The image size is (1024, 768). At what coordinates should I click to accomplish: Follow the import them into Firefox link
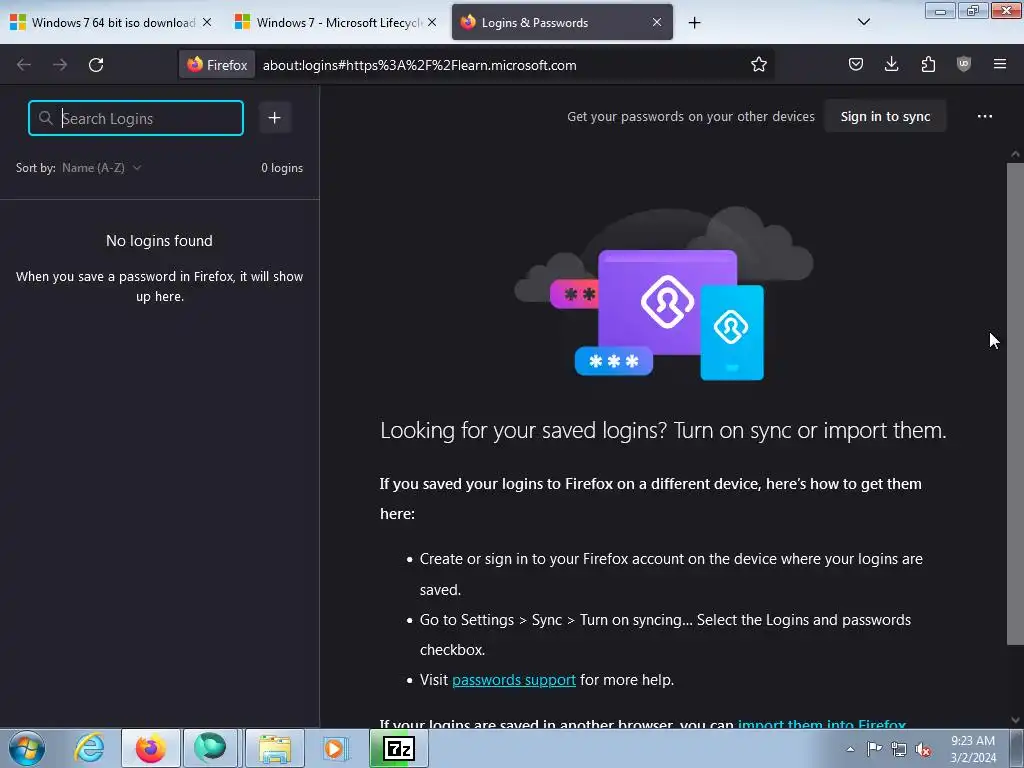click(822, 724)
